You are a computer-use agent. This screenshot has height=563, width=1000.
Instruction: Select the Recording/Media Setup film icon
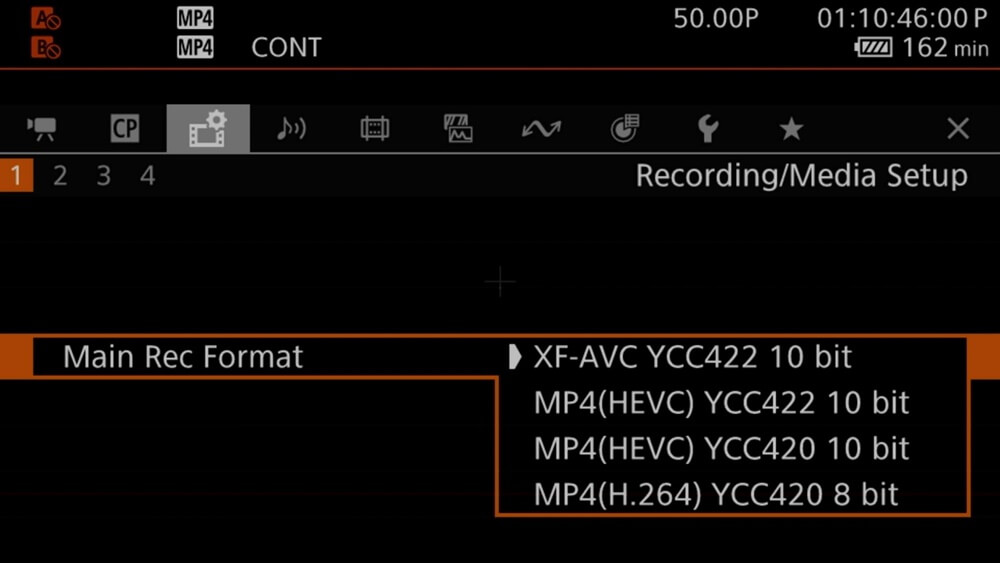click(x=208, y=129)
